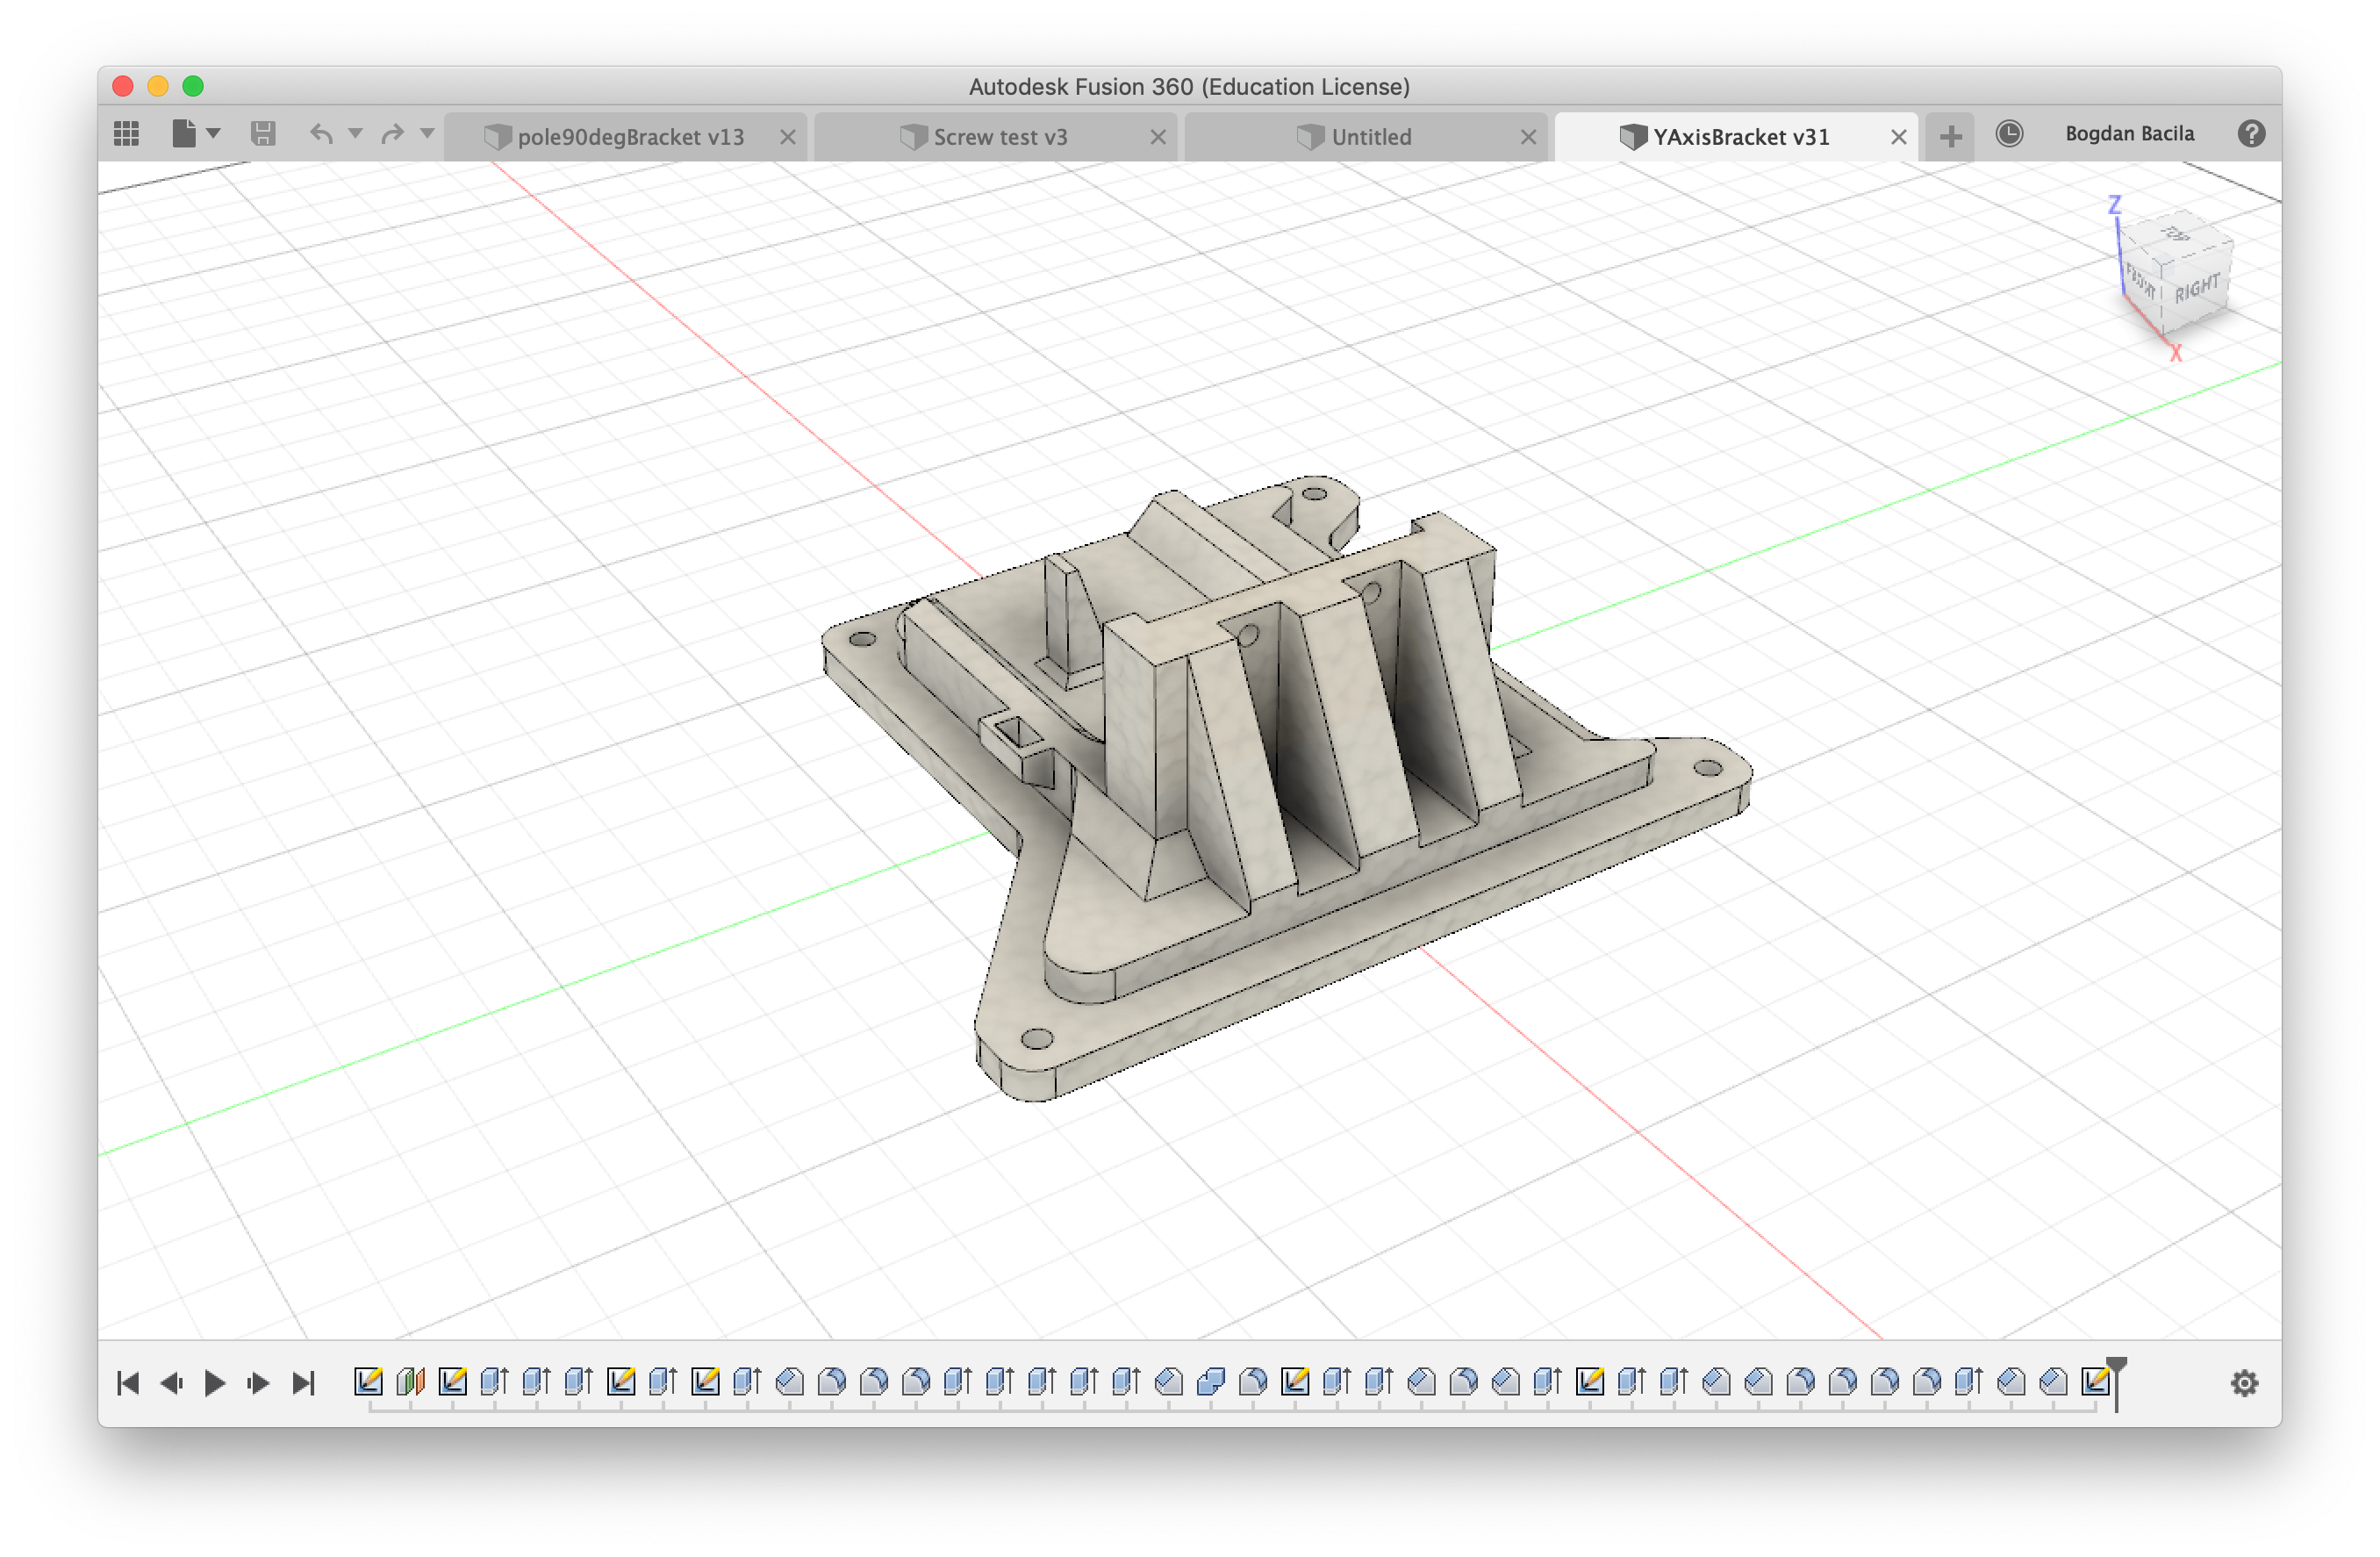Image resolution: width=2380 pixels, height=1557 pixels.
Task: Open the Job Status clock icon
Action: coord(2009,133)
